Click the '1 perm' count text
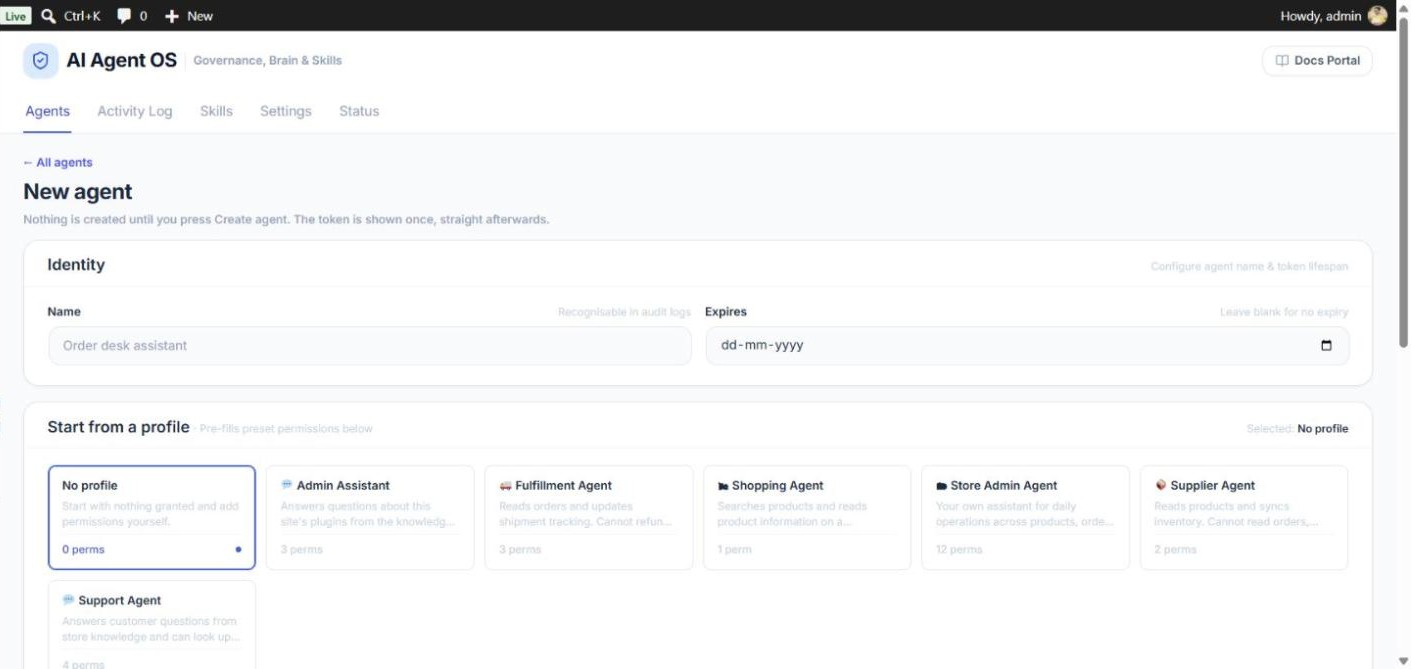Image resolution: width=1411 pixels, height=669 pixels. point(735,549)
